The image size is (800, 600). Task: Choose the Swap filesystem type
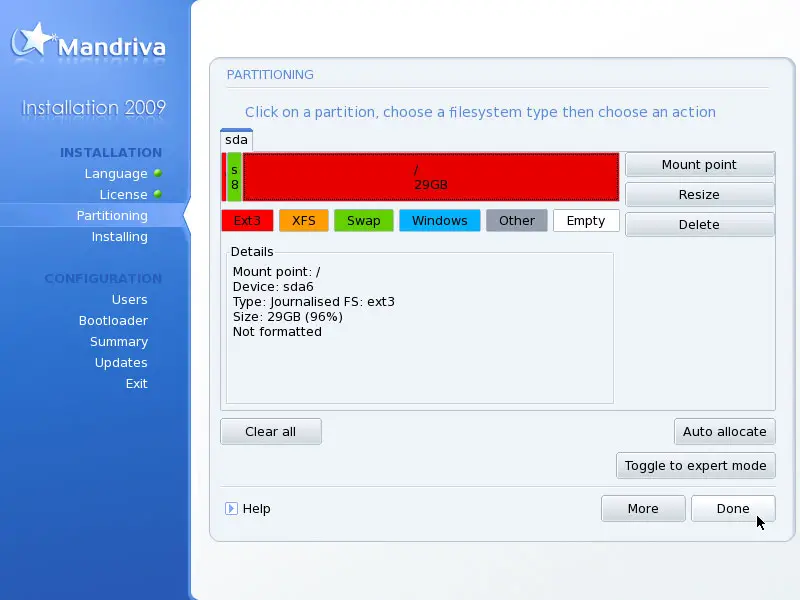point(364,221)
